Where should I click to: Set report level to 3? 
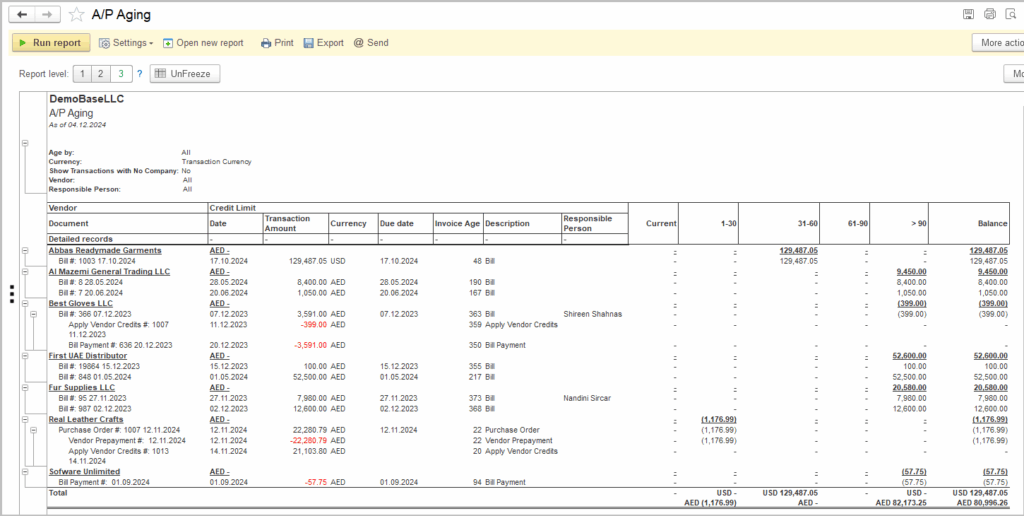pyautogui.click(x=121, y=74)
